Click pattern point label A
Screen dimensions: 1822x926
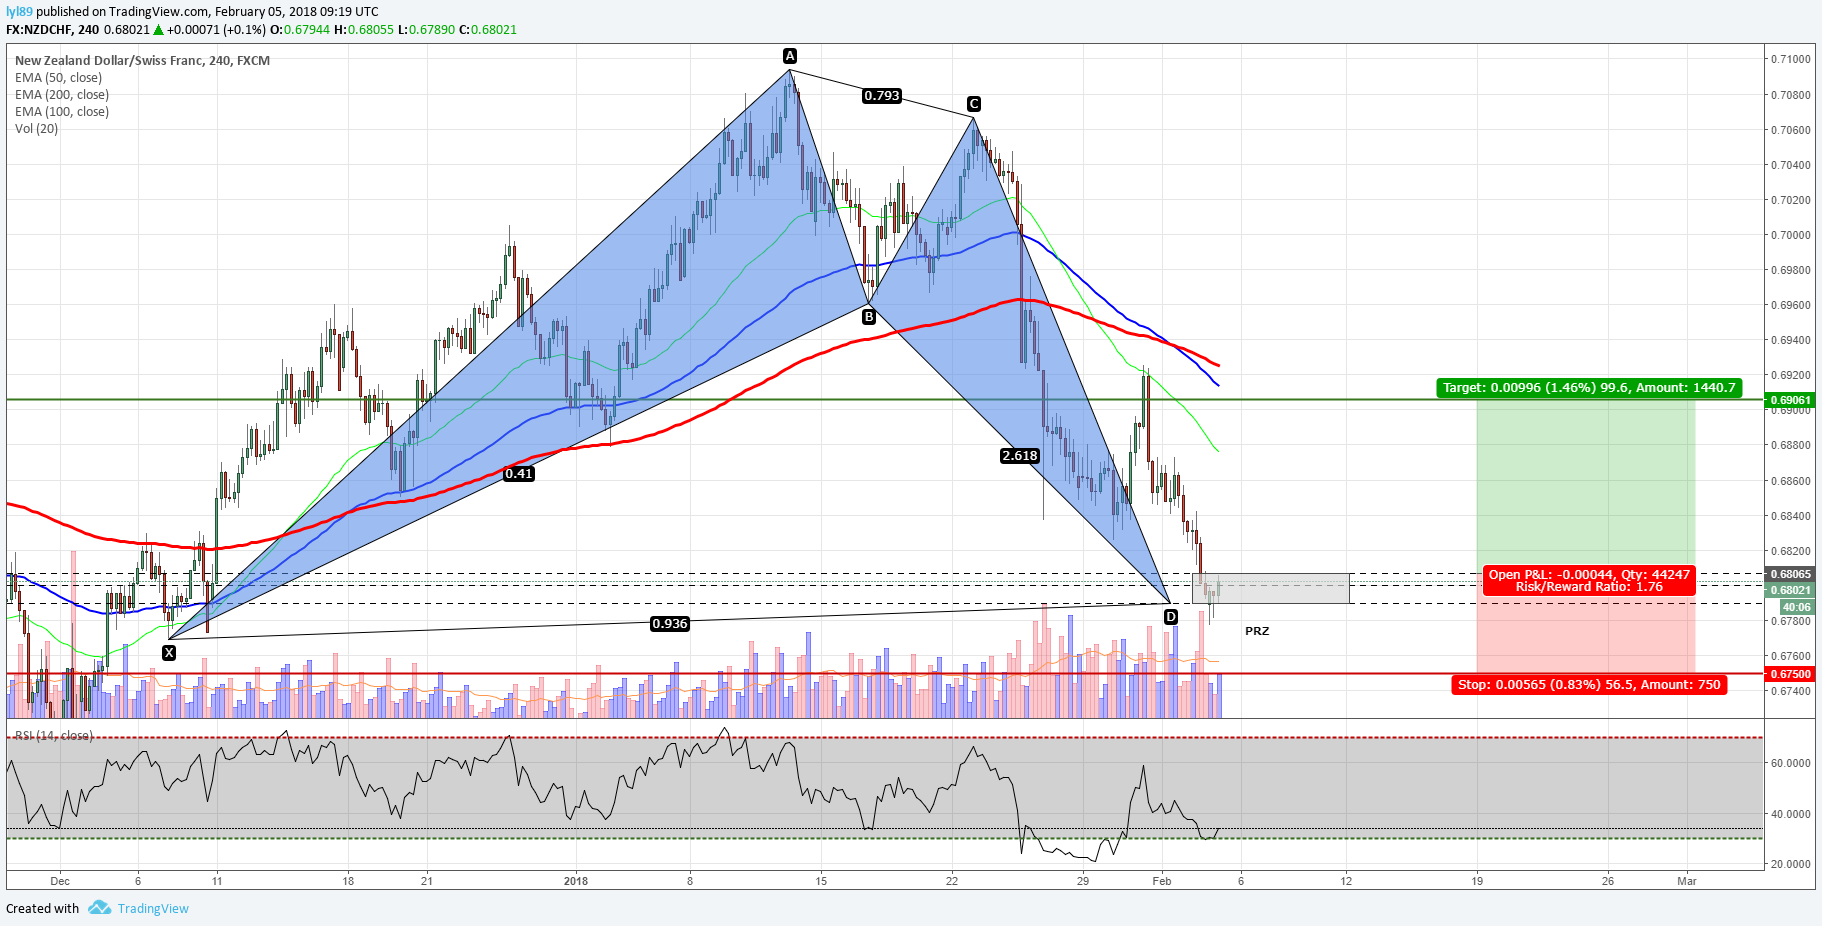click(x=790, y=56)
